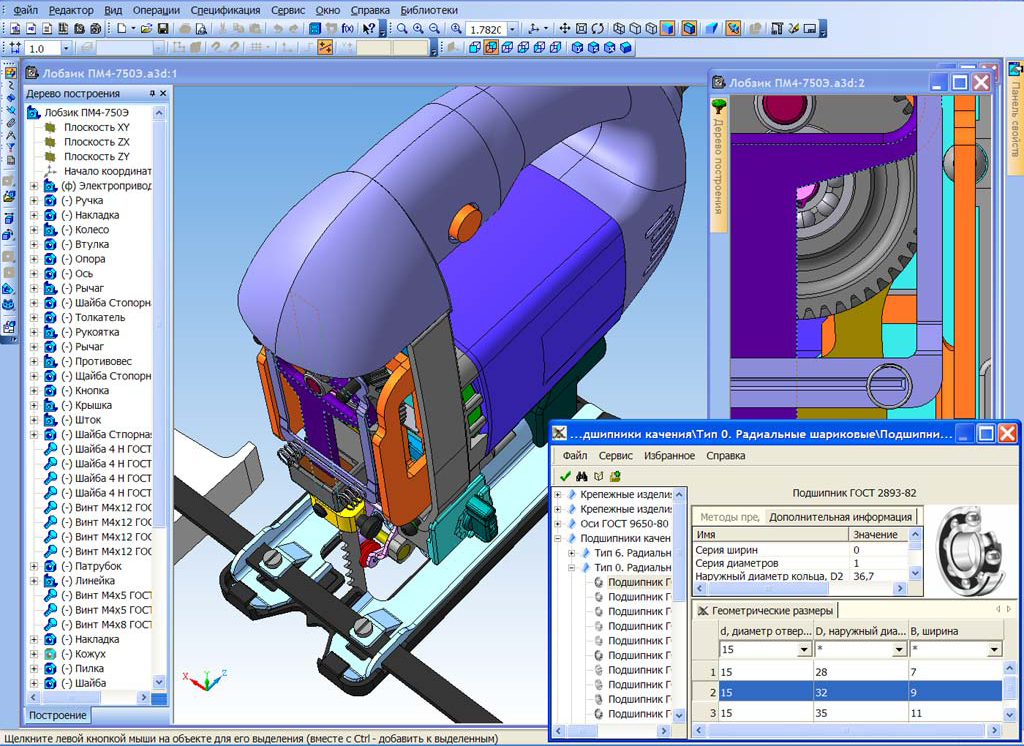This screenshot has width=1024, height=746.
Task: Pin the Дерево построения panel
Action: point(152,93)
